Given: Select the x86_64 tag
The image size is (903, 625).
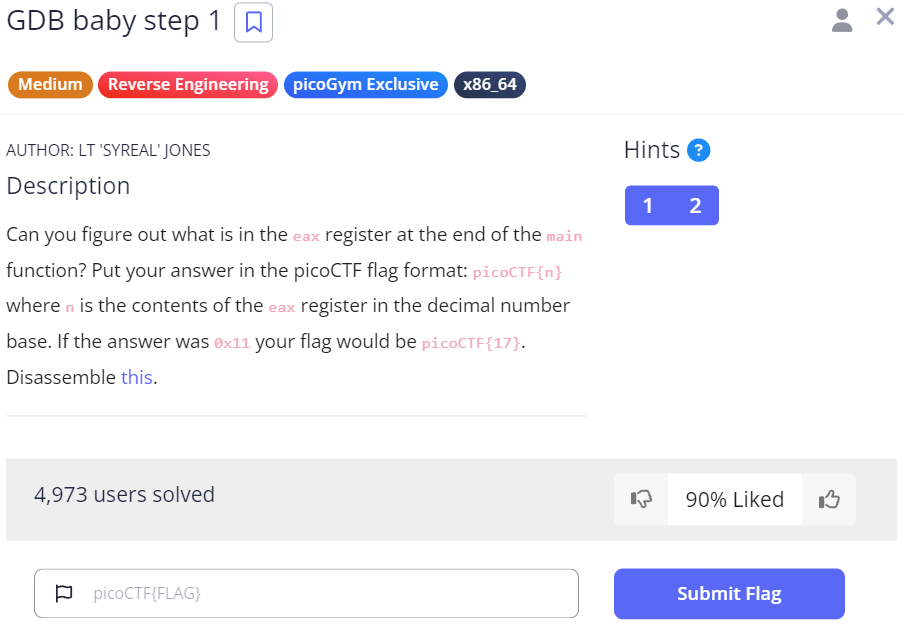Looking at the screenshot, I should [x=490, y=85].
